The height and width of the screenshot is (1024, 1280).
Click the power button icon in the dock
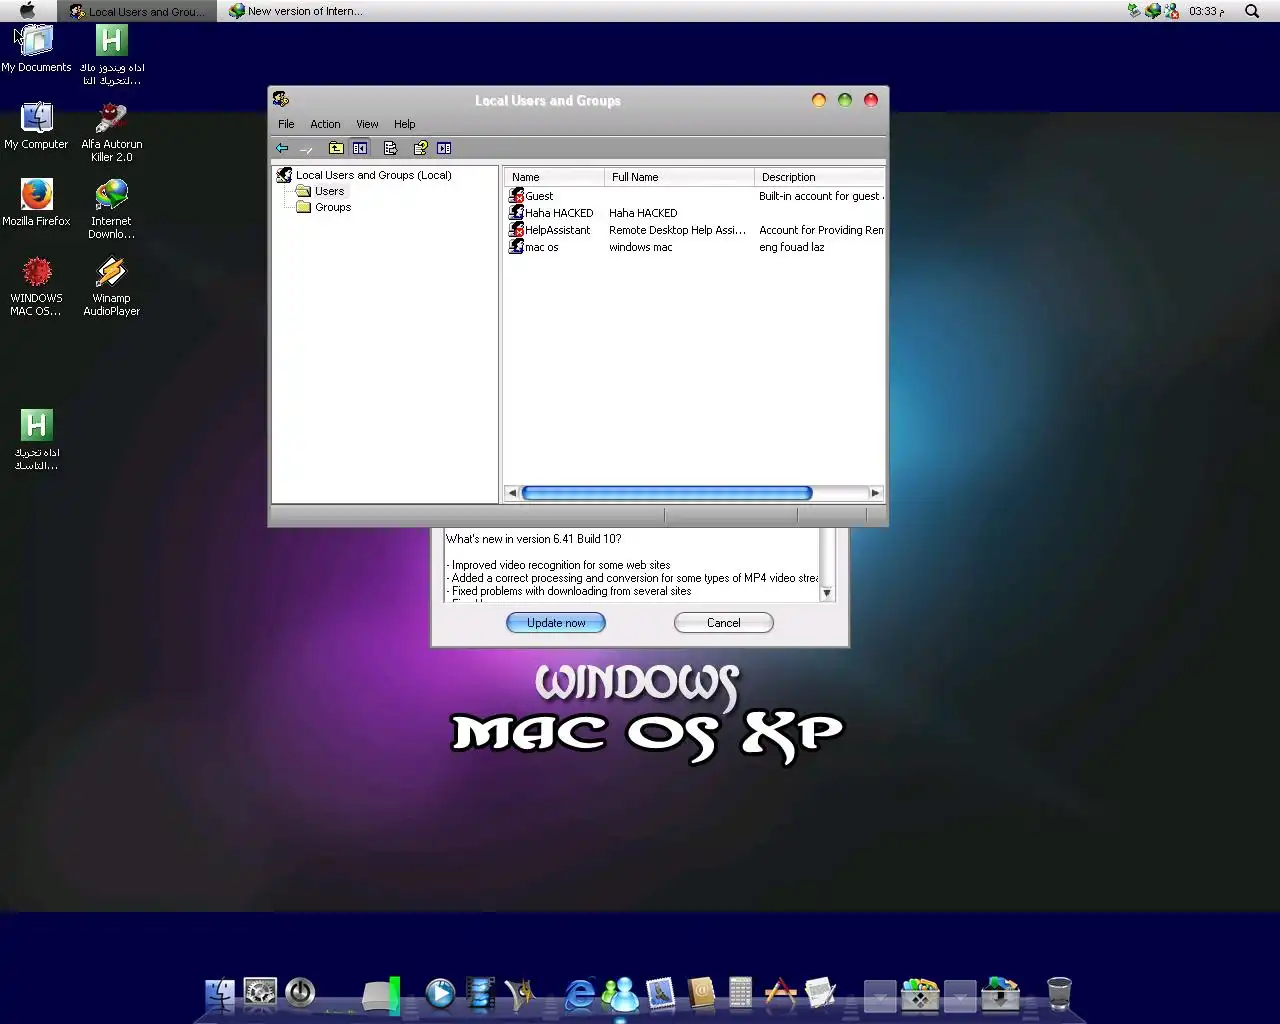(300, 993)
